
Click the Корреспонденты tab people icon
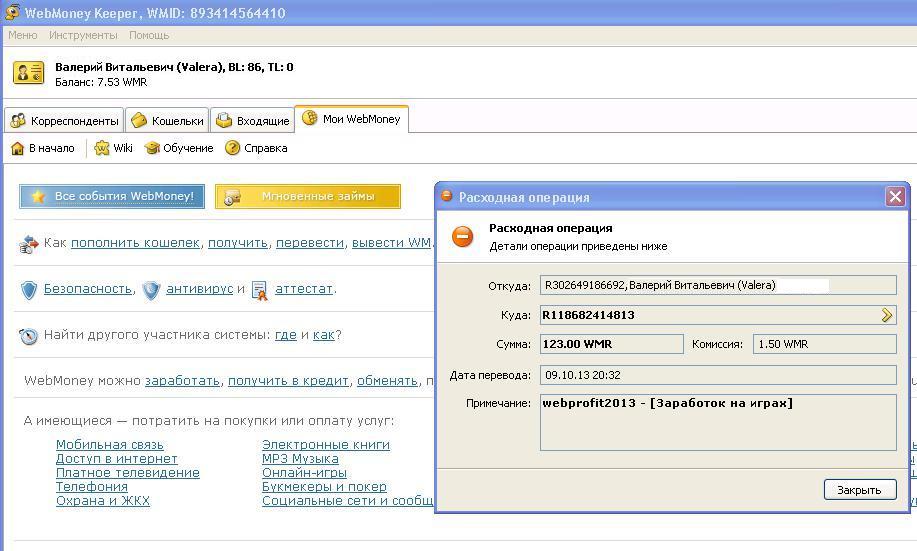click(18, 120)
